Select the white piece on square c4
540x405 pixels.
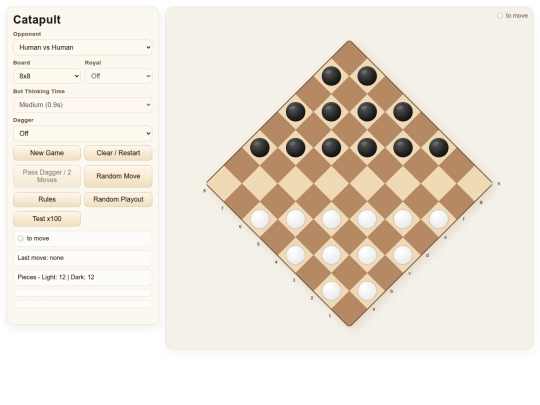pyautogui.click(x=331, y=219)
